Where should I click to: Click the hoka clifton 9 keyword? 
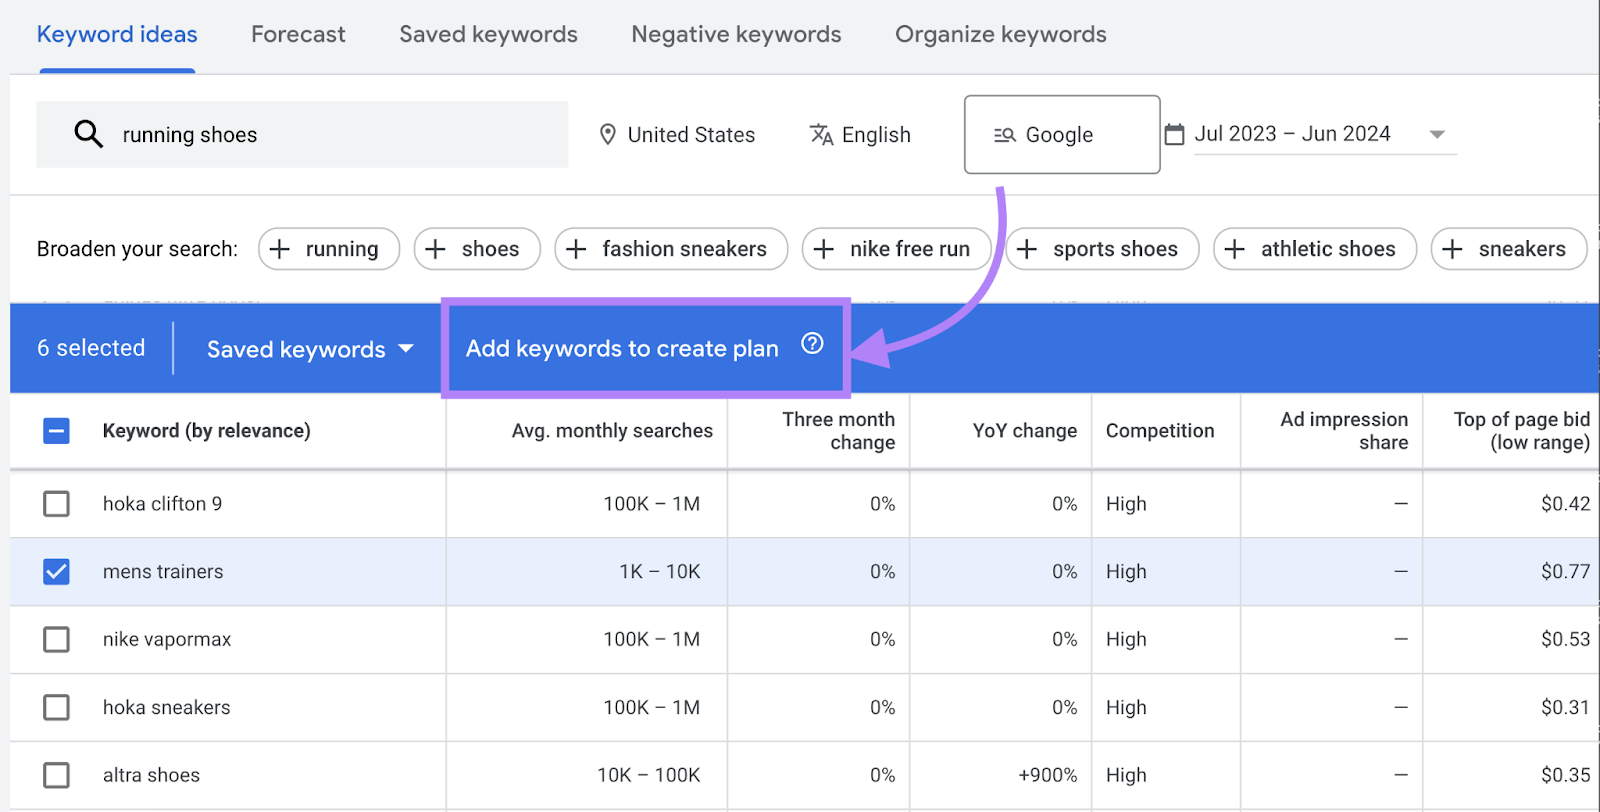click(x=162, y=504)
